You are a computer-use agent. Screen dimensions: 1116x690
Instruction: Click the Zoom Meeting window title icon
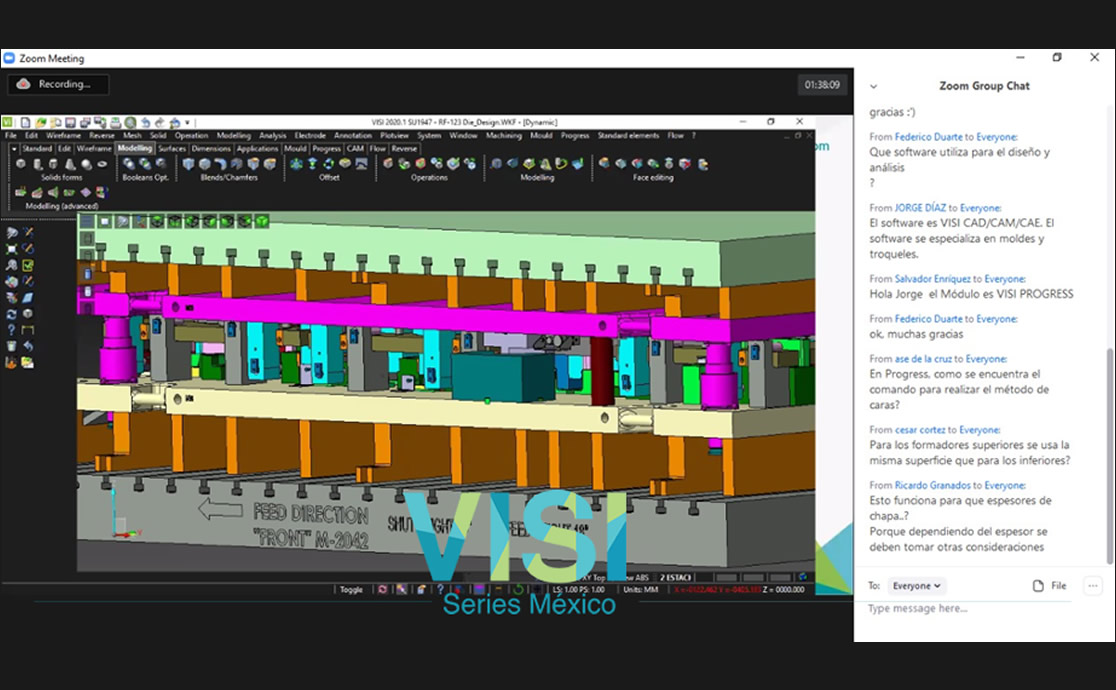click(x=9, y=58)
